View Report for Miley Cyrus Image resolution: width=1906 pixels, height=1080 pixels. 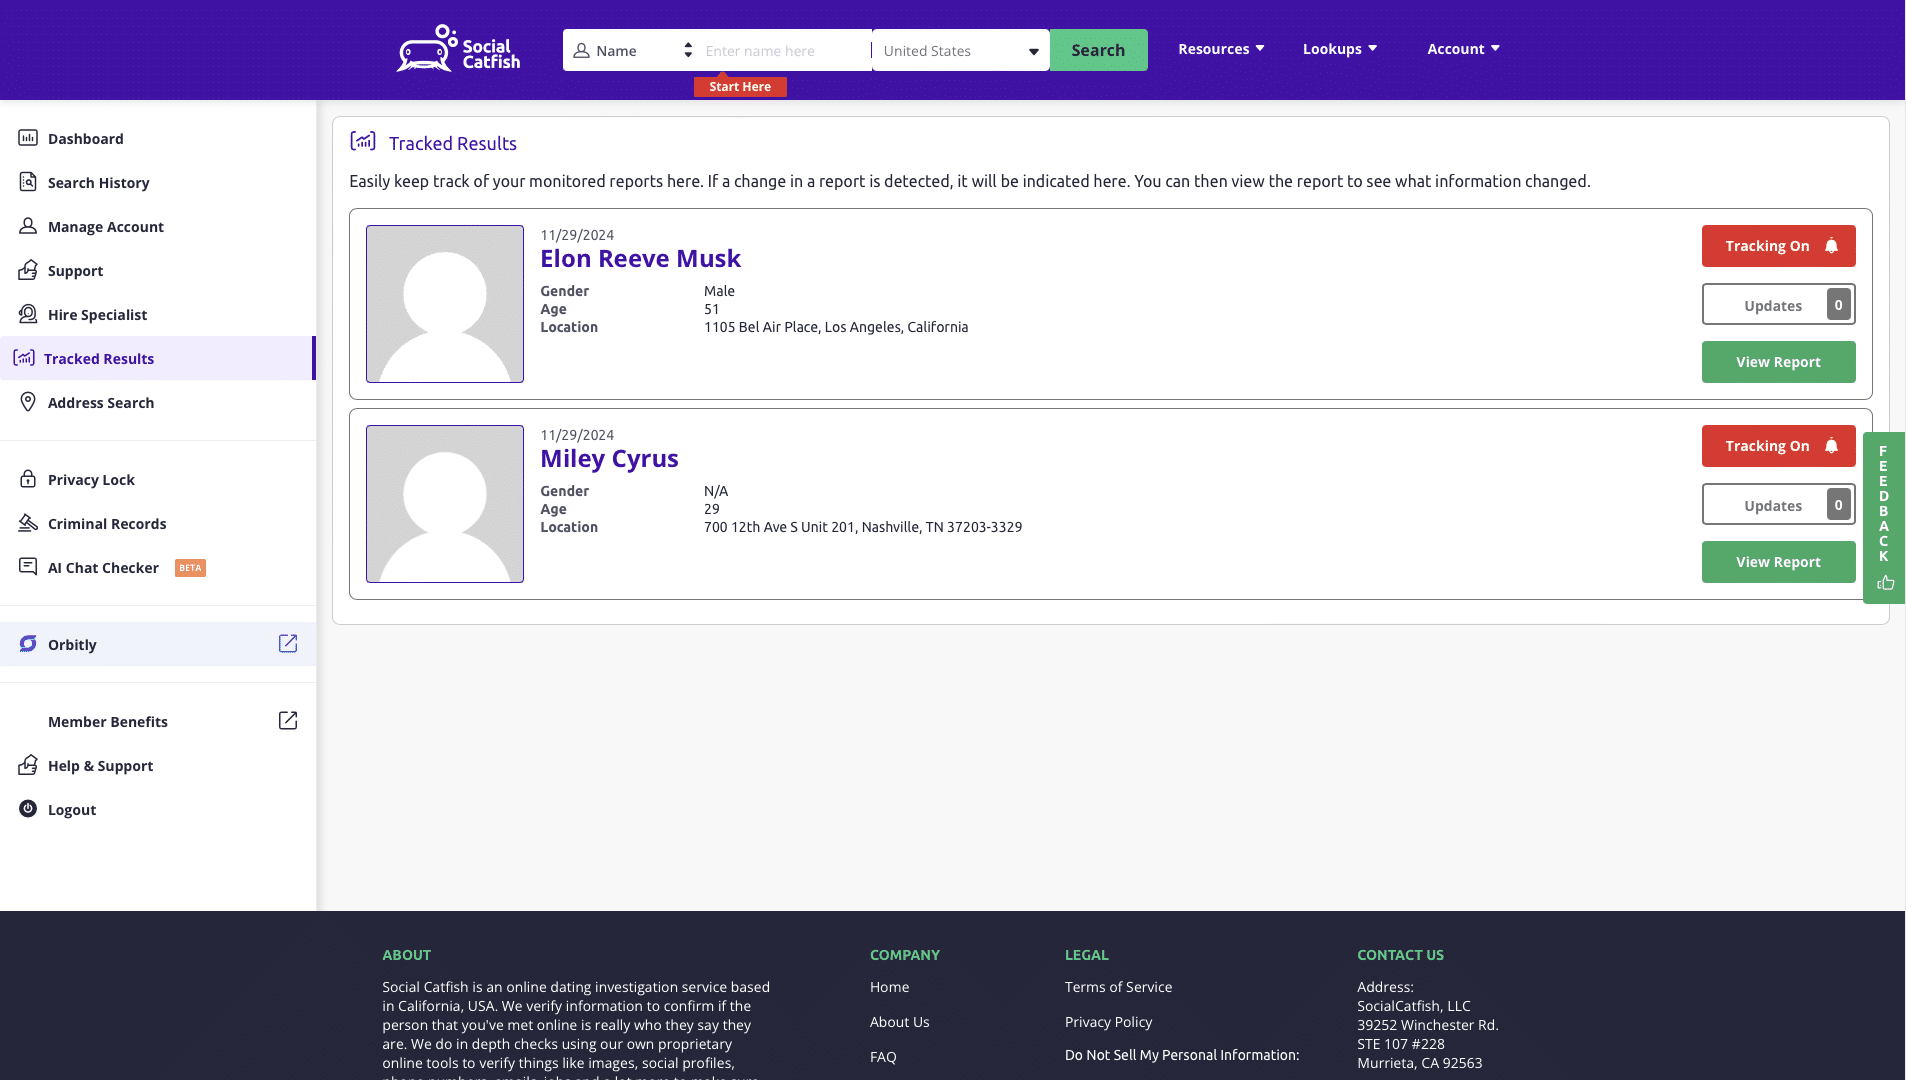(x=1778, y=562)
